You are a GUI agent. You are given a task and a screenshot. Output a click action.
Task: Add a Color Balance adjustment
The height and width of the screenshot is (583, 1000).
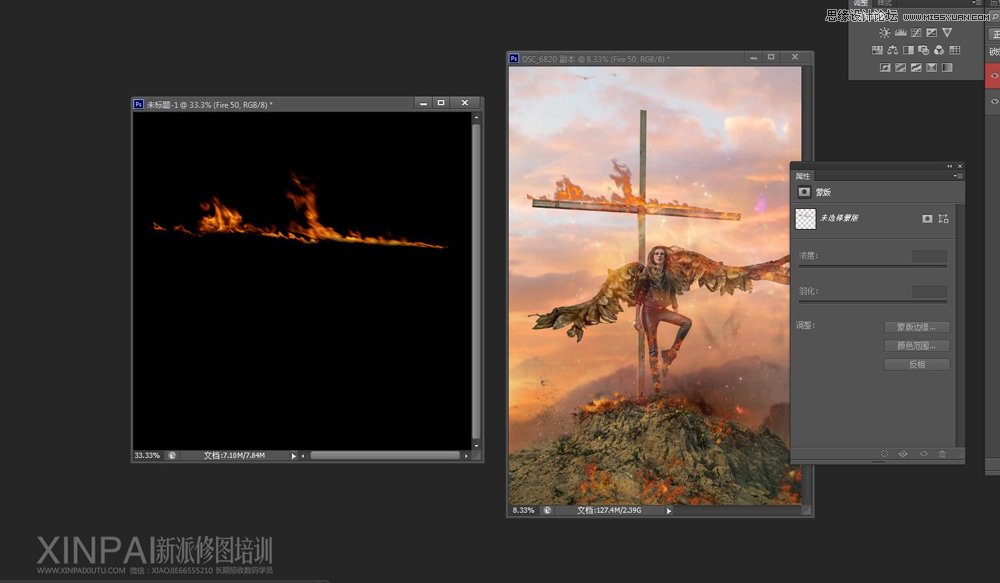892,50
